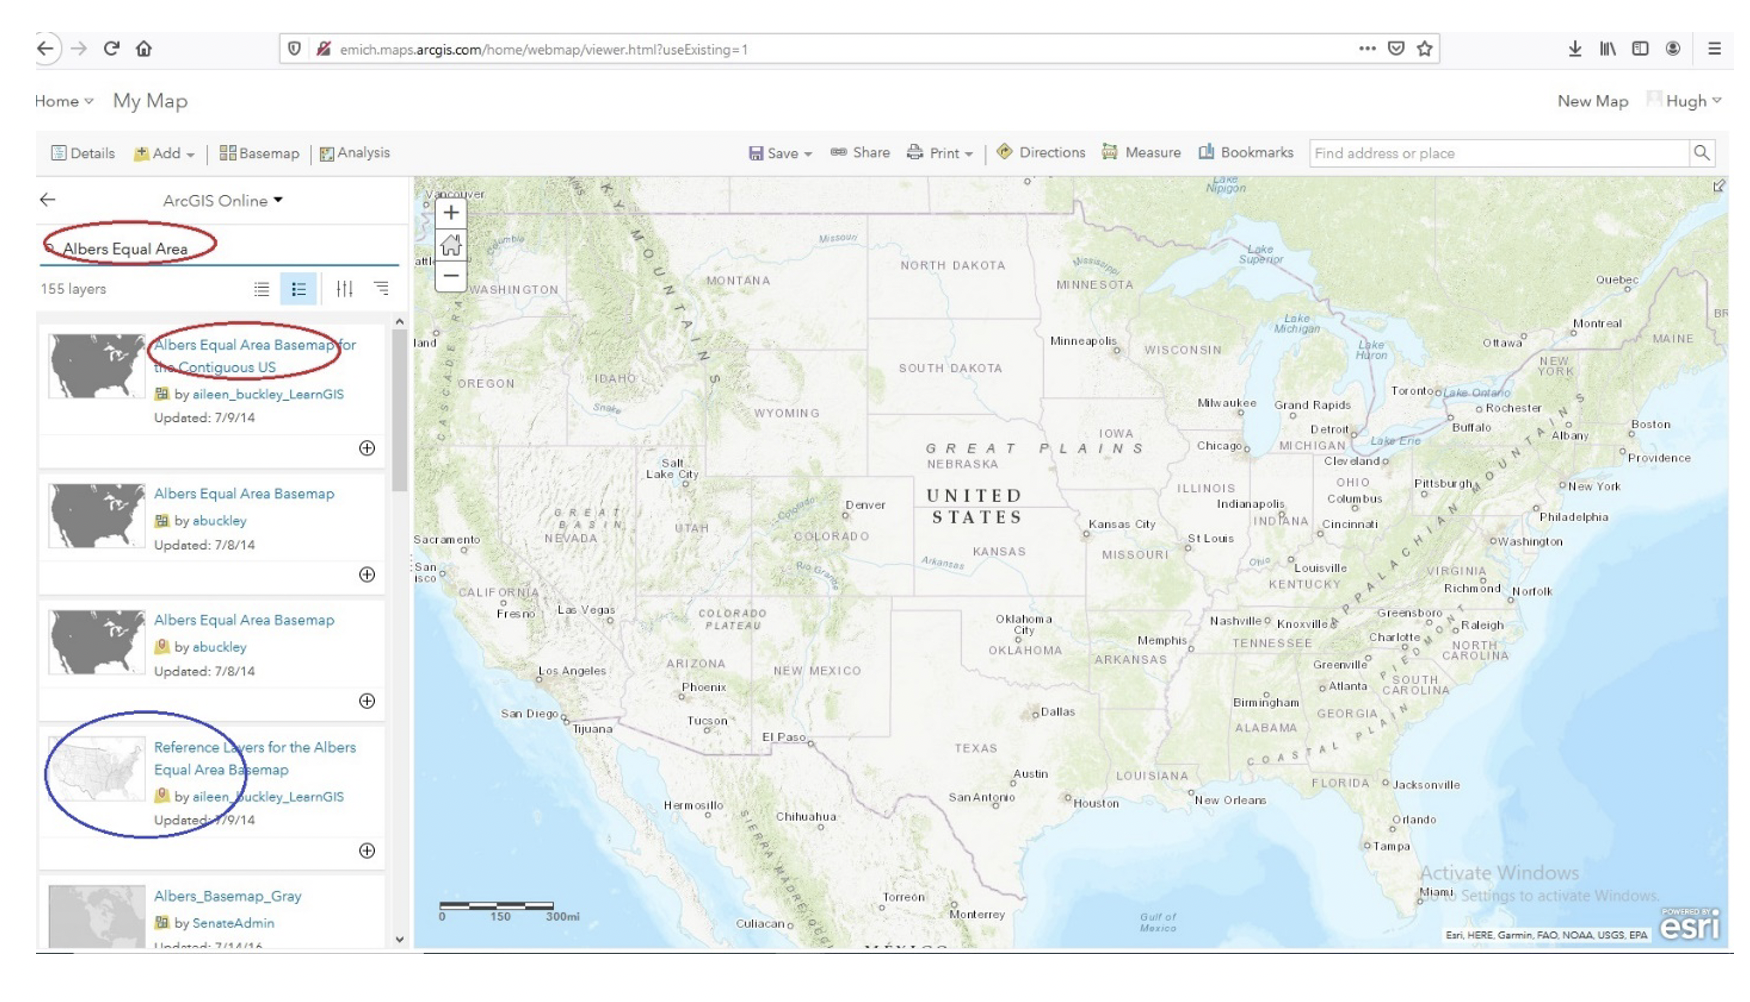This screenshot has width=1750, height=1002.
Task: Open browser downloads arrow icon
Action: click(1574, 48)
